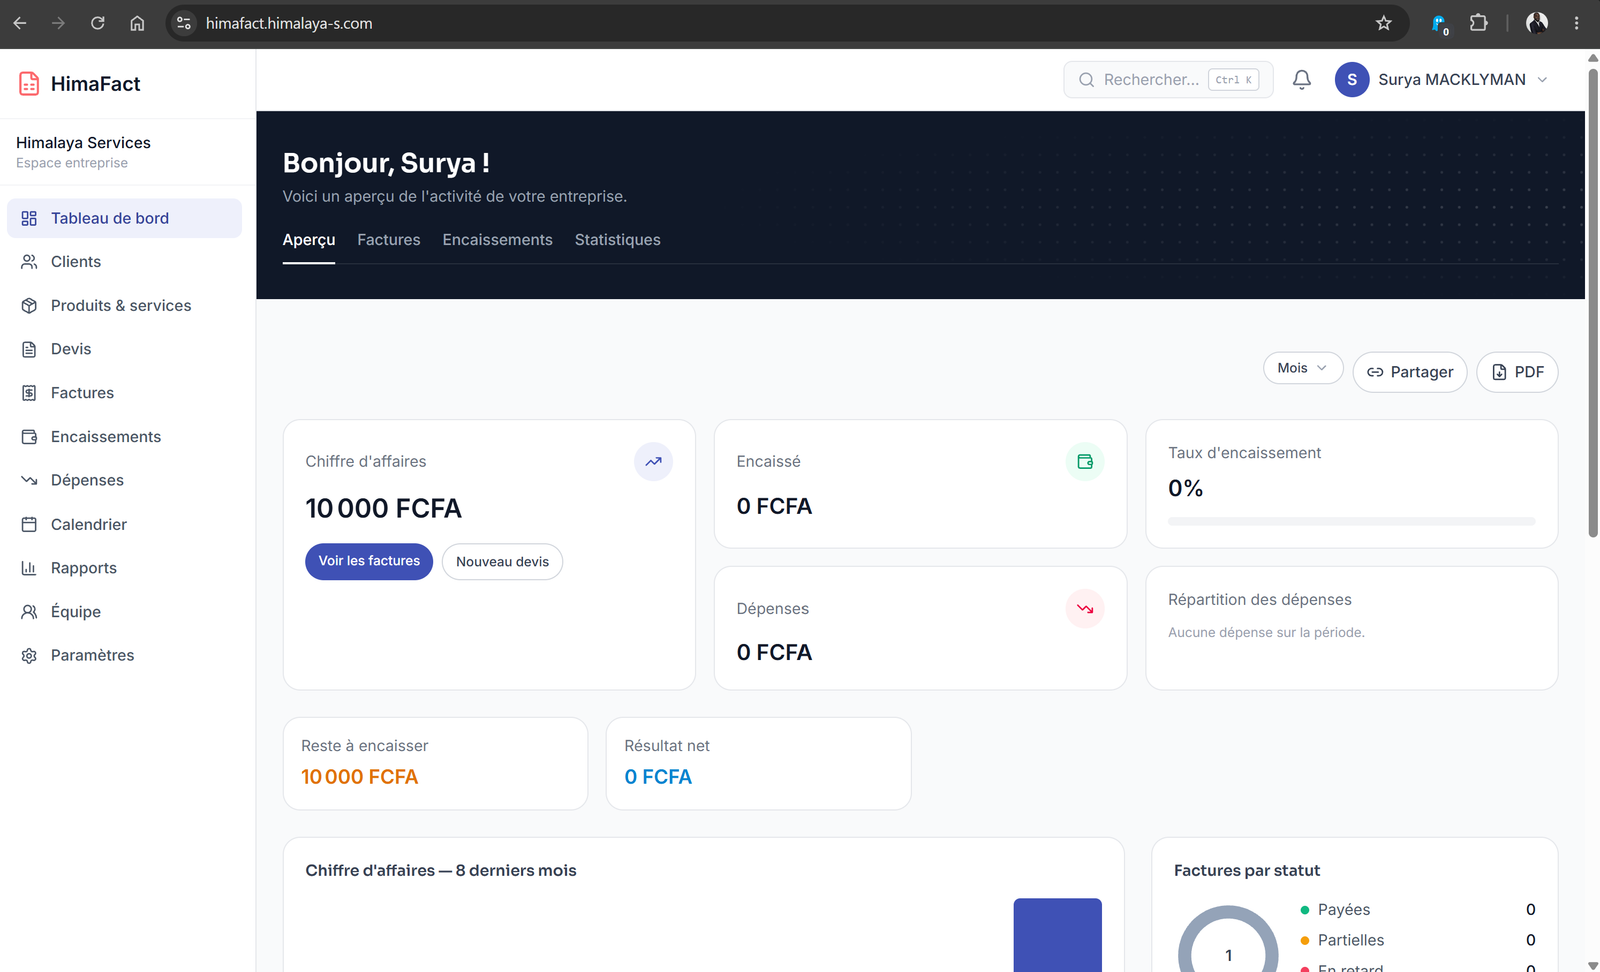
Task: Click the Produits & services box icon
Action: [29, 306]
